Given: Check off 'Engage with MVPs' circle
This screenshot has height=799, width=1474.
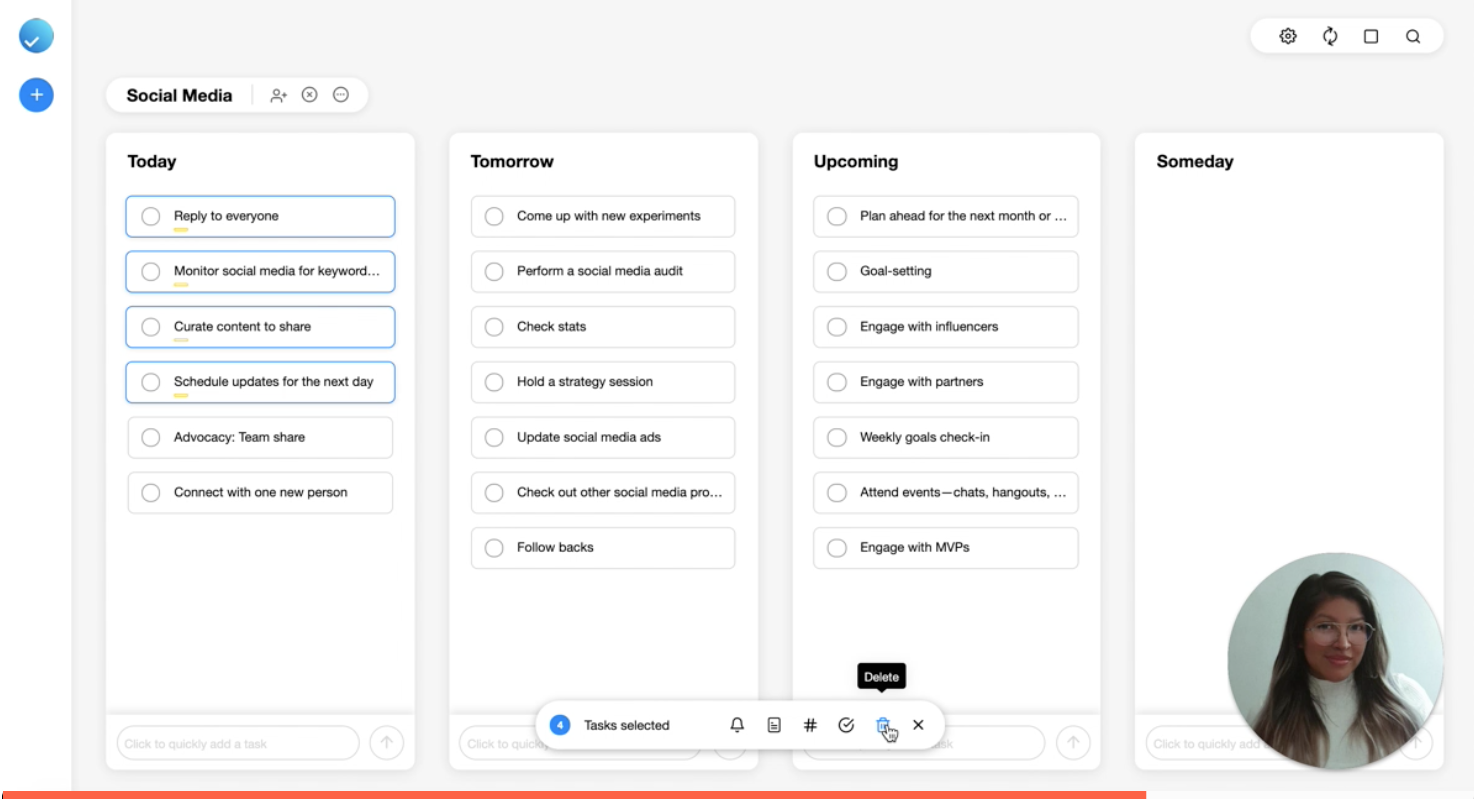Looking at the screenshot, I should pyautogui.click(x=837, y=548).
